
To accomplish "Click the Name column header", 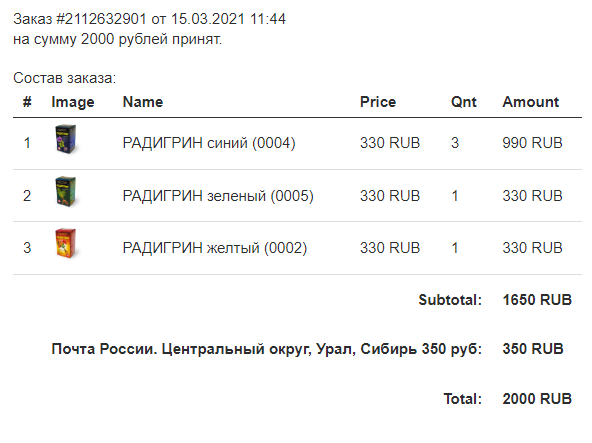I will coord(143,102).
